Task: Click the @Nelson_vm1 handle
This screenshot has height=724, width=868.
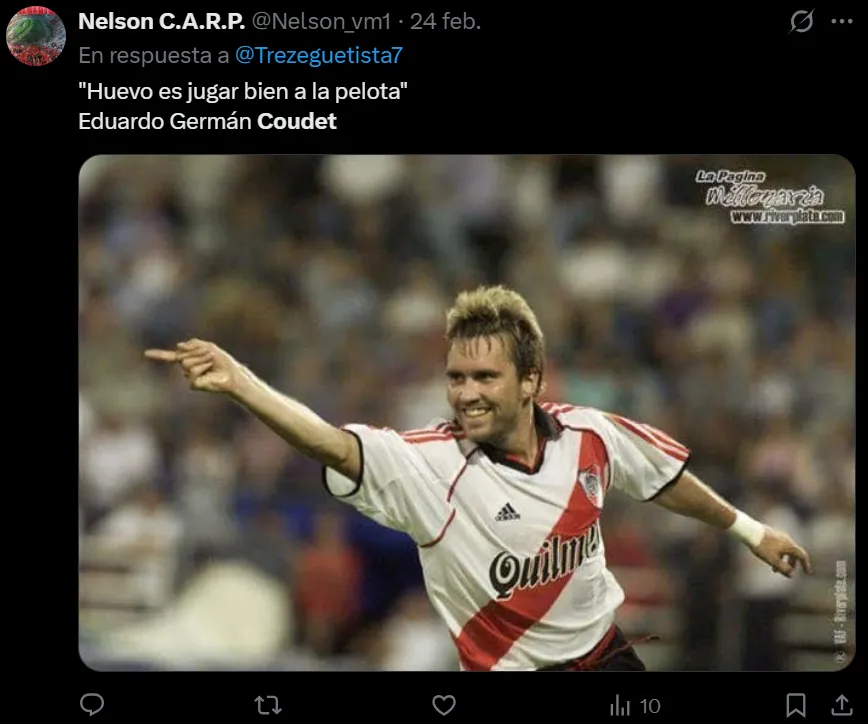Action: click(321, 22)
